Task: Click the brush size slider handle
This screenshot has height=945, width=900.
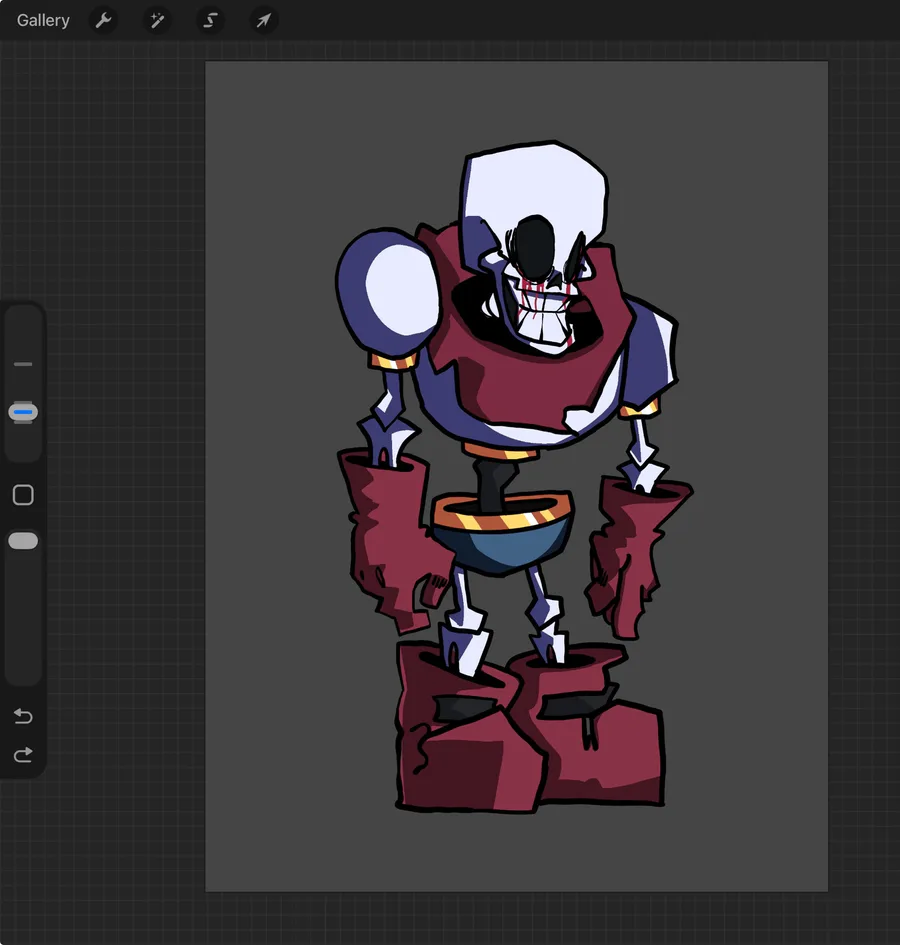Action: click(x=23, y=412)
